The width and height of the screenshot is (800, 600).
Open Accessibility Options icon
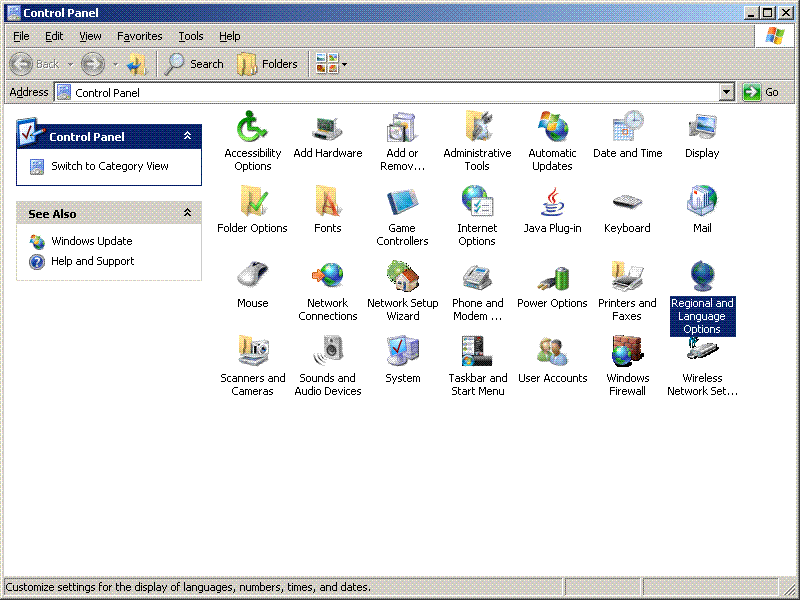[x=253, y=127]
